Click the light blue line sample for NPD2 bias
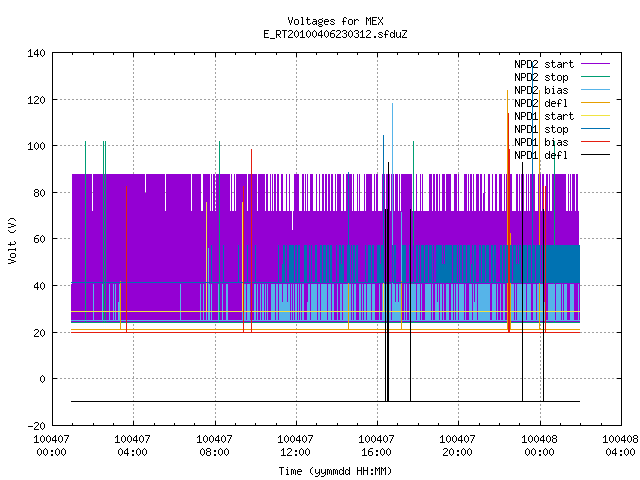640x480 pixels. tap(595, 90)
